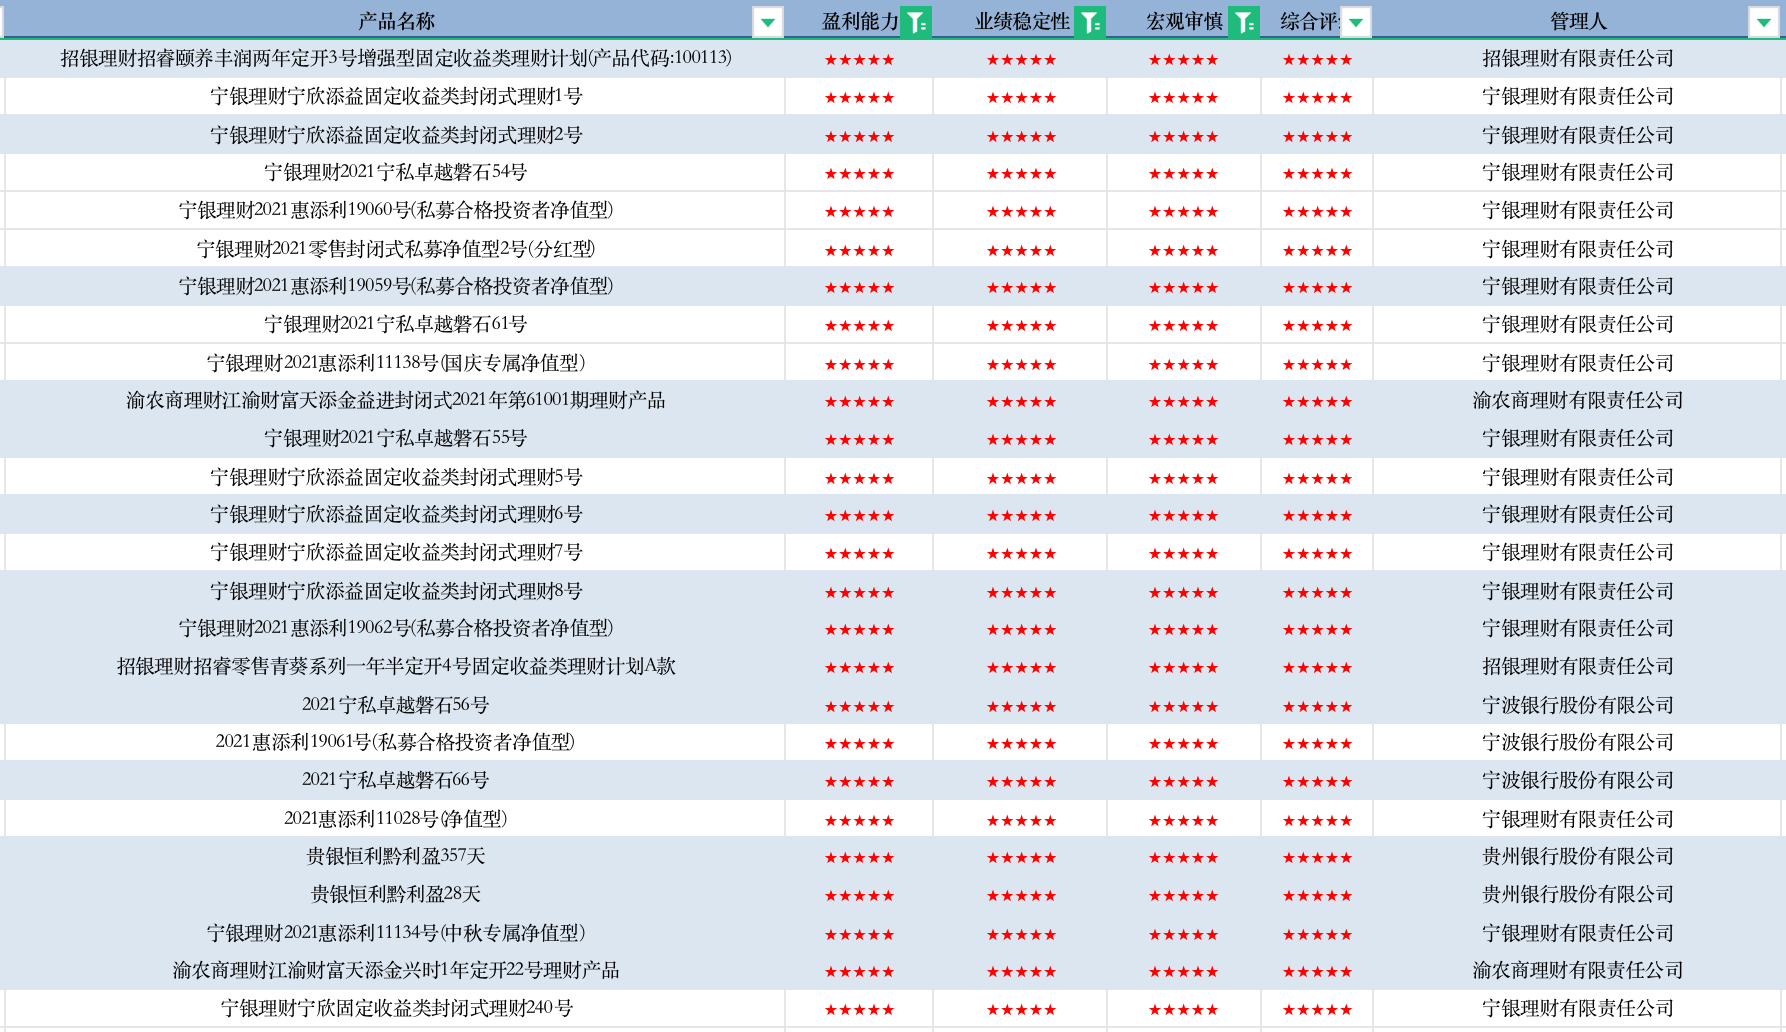Select cell 宁银理财宁欣添益固定收益类封闭式理财2号

[395, 135]
